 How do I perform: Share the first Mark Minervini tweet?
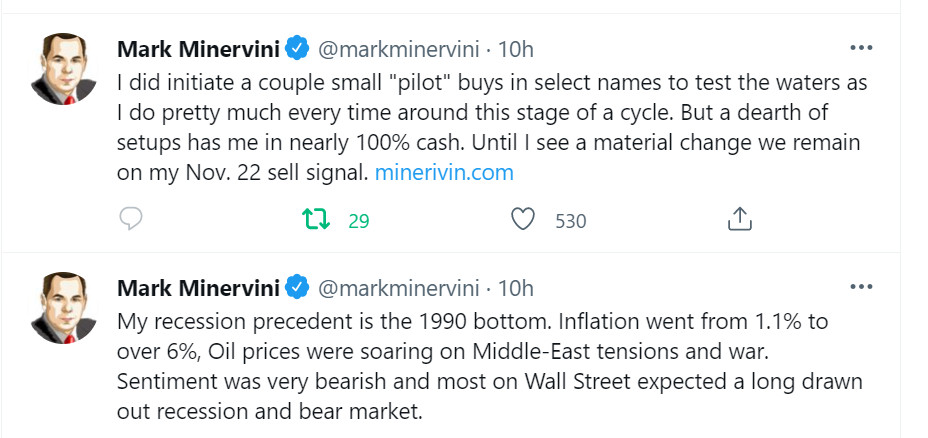pos(738,219)
